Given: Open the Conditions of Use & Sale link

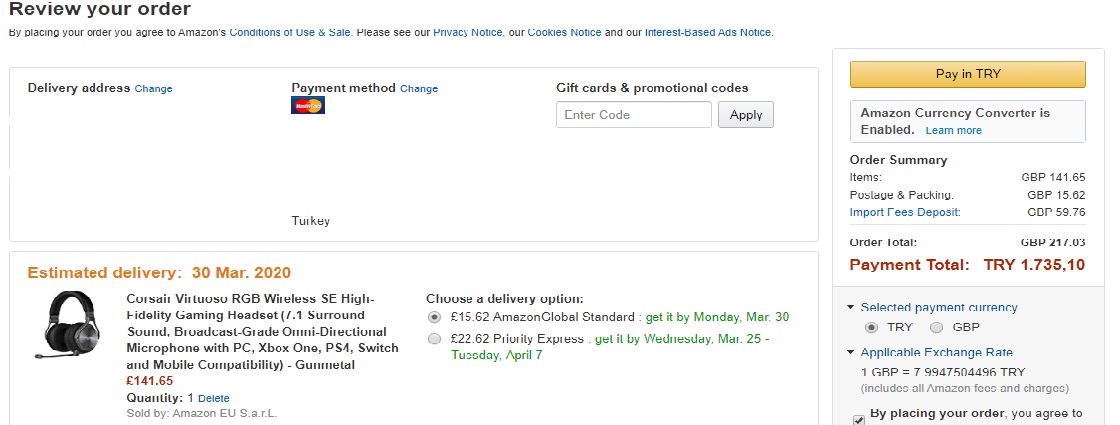Looking at the screenshot, I should coord(290,32).
